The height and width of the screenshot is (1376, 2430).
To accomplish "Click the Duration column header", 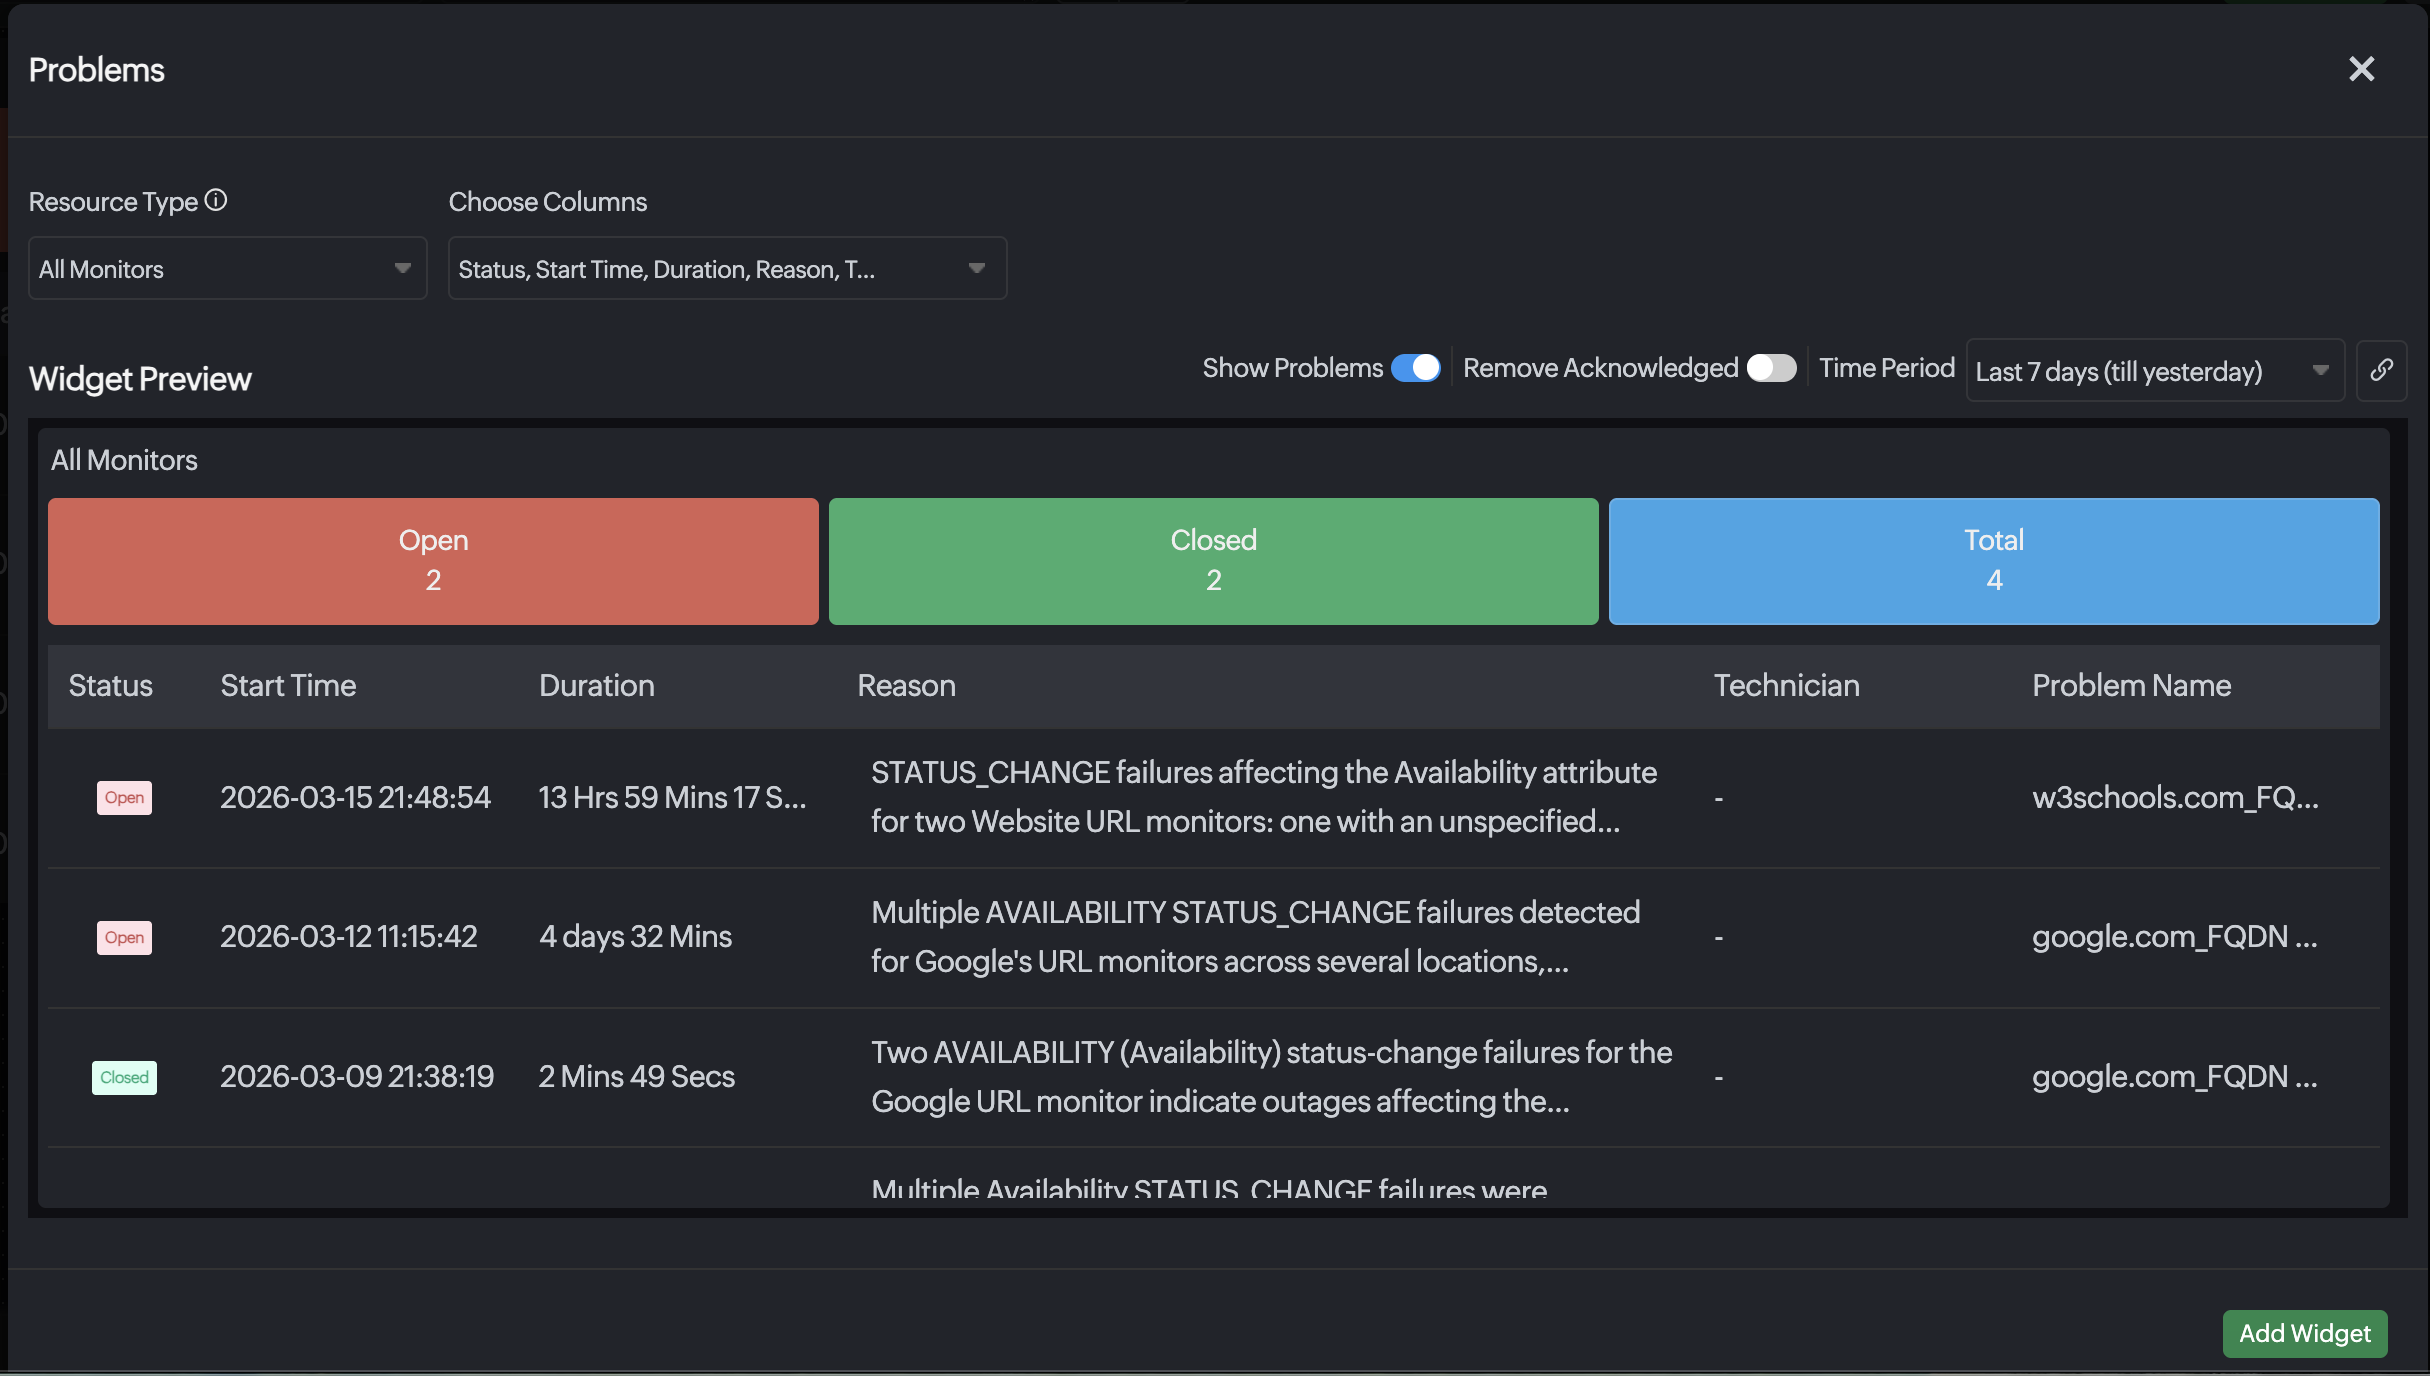I will tap(596, 685).
